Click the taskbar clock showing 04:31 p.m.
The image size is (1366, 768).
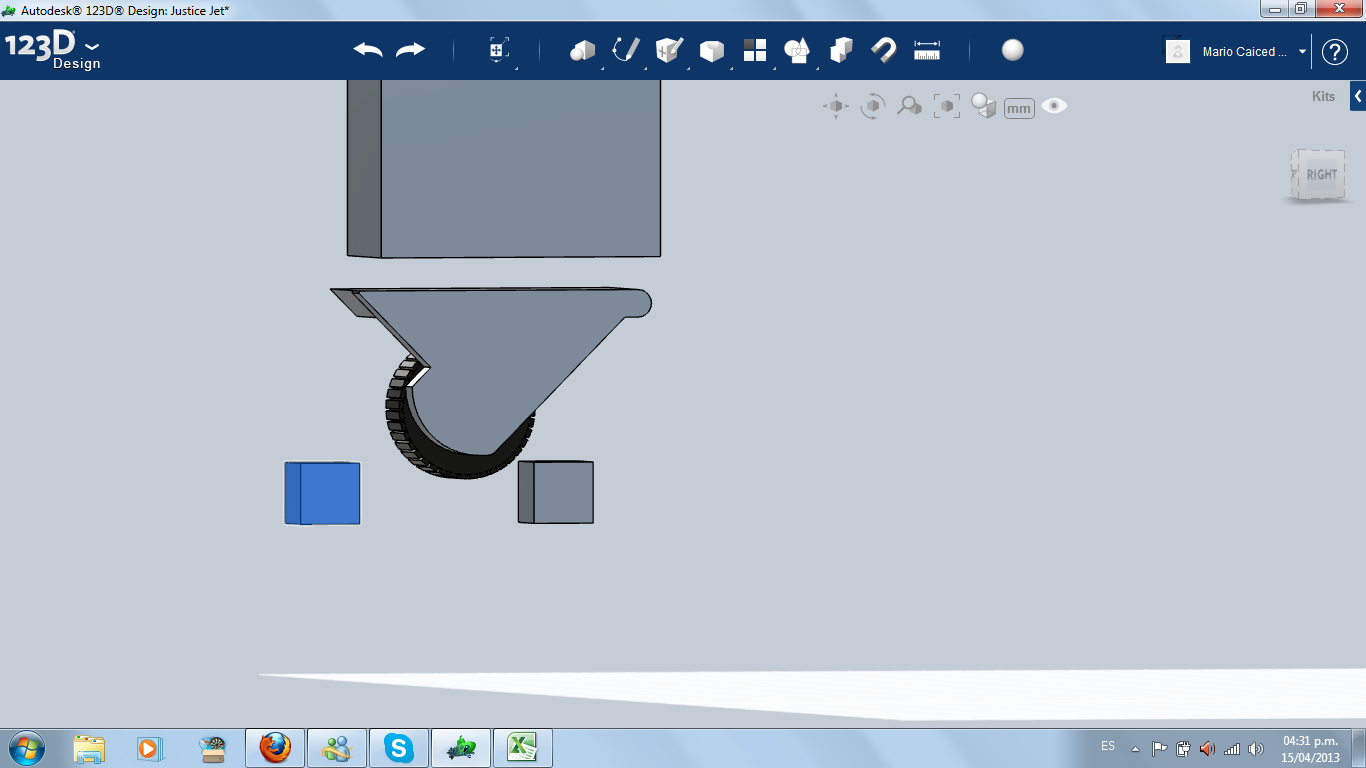[1310, 748]
